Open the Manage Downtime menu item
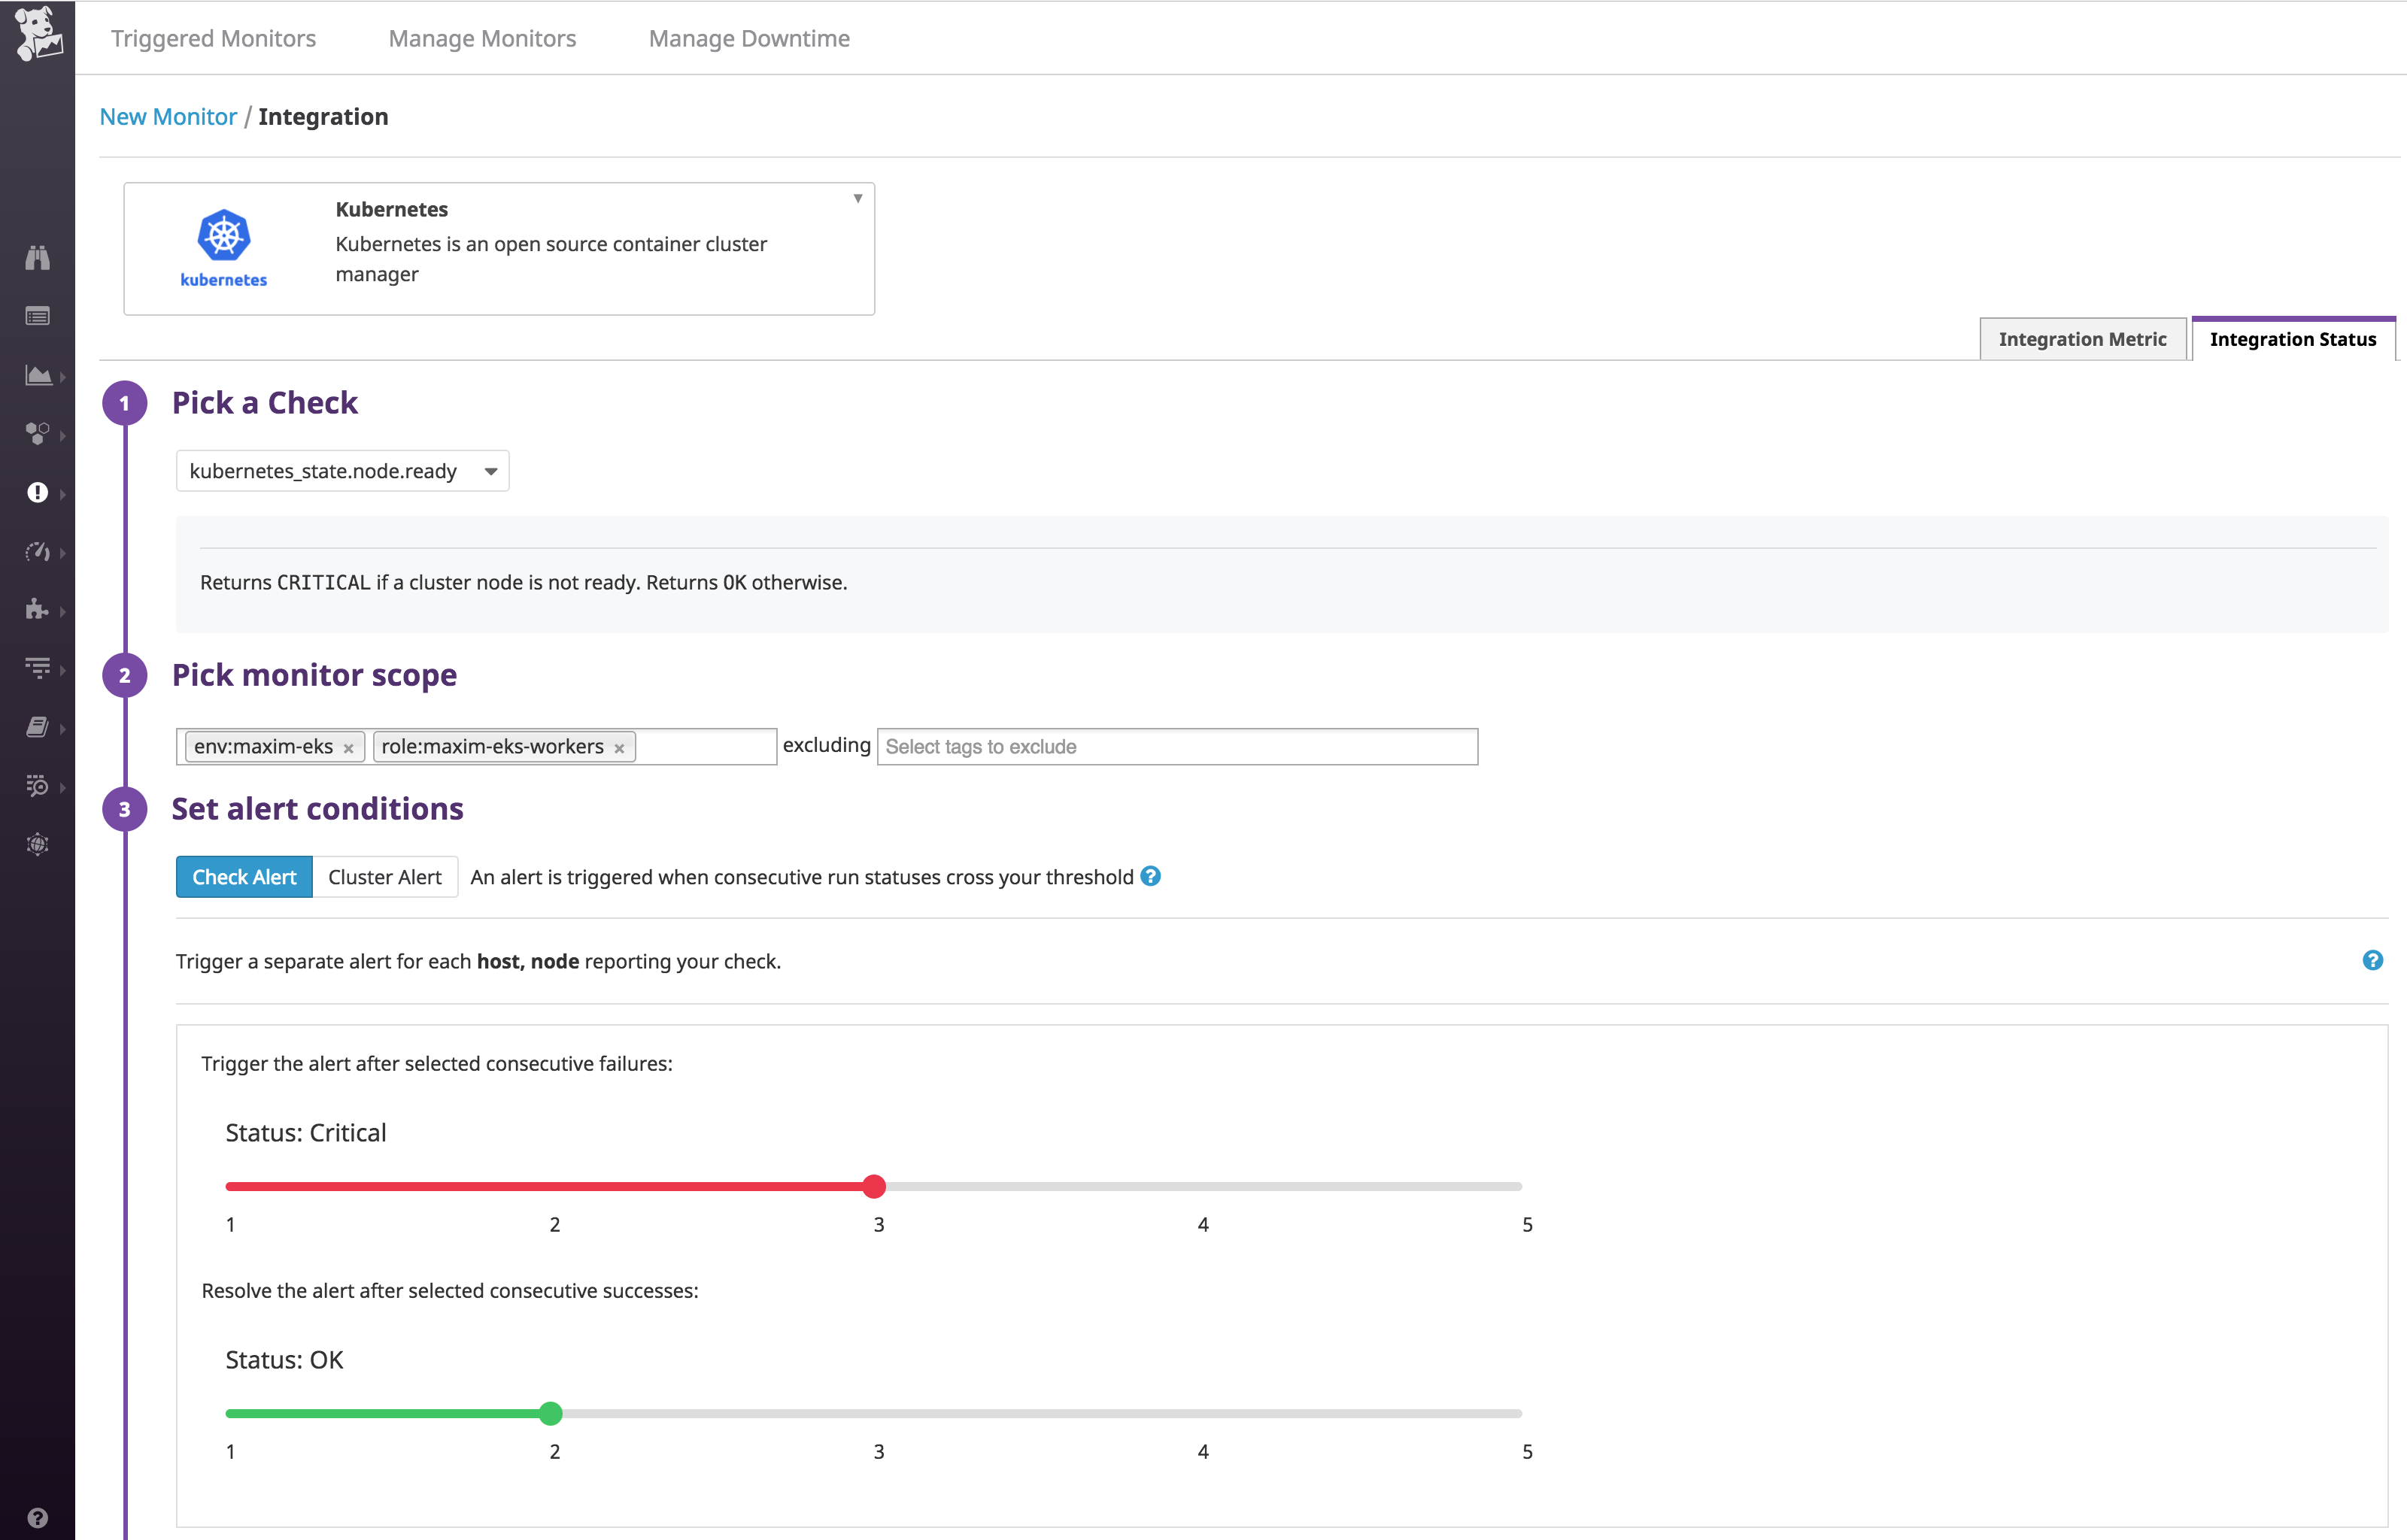The image size is (2407, 1540). point(749,38)
